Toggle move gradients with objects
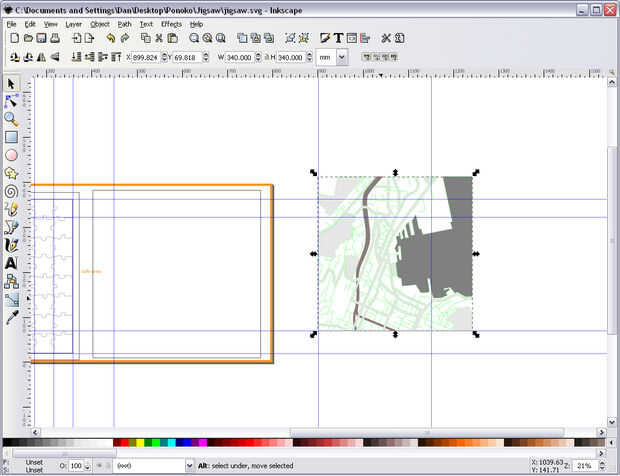 385,57
